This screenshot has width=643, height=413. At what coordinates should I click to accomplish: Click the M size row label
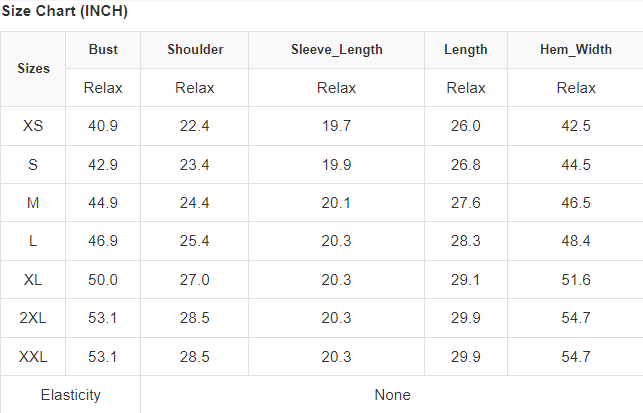point(33,203)
